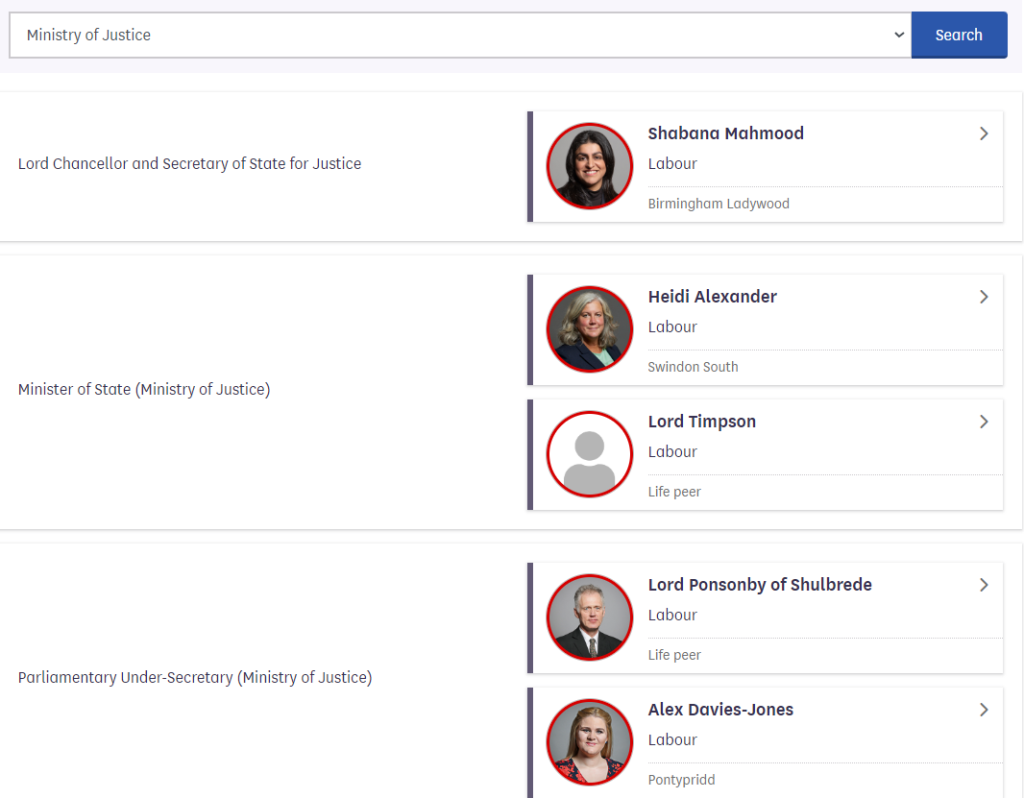This screenshot has height=798, width=1024.
Task: Click 'Parliamentary Under-Secretary (Ministry of Justice)' heading
Action: pos(195,678)
